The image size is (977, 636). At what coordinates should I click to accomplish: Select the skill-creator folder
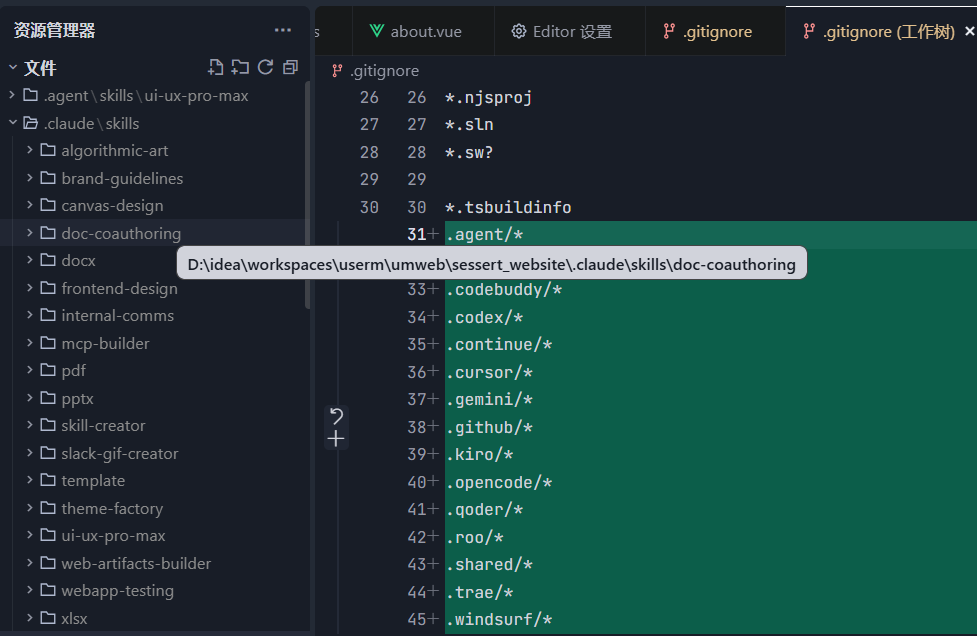point(103,426)
